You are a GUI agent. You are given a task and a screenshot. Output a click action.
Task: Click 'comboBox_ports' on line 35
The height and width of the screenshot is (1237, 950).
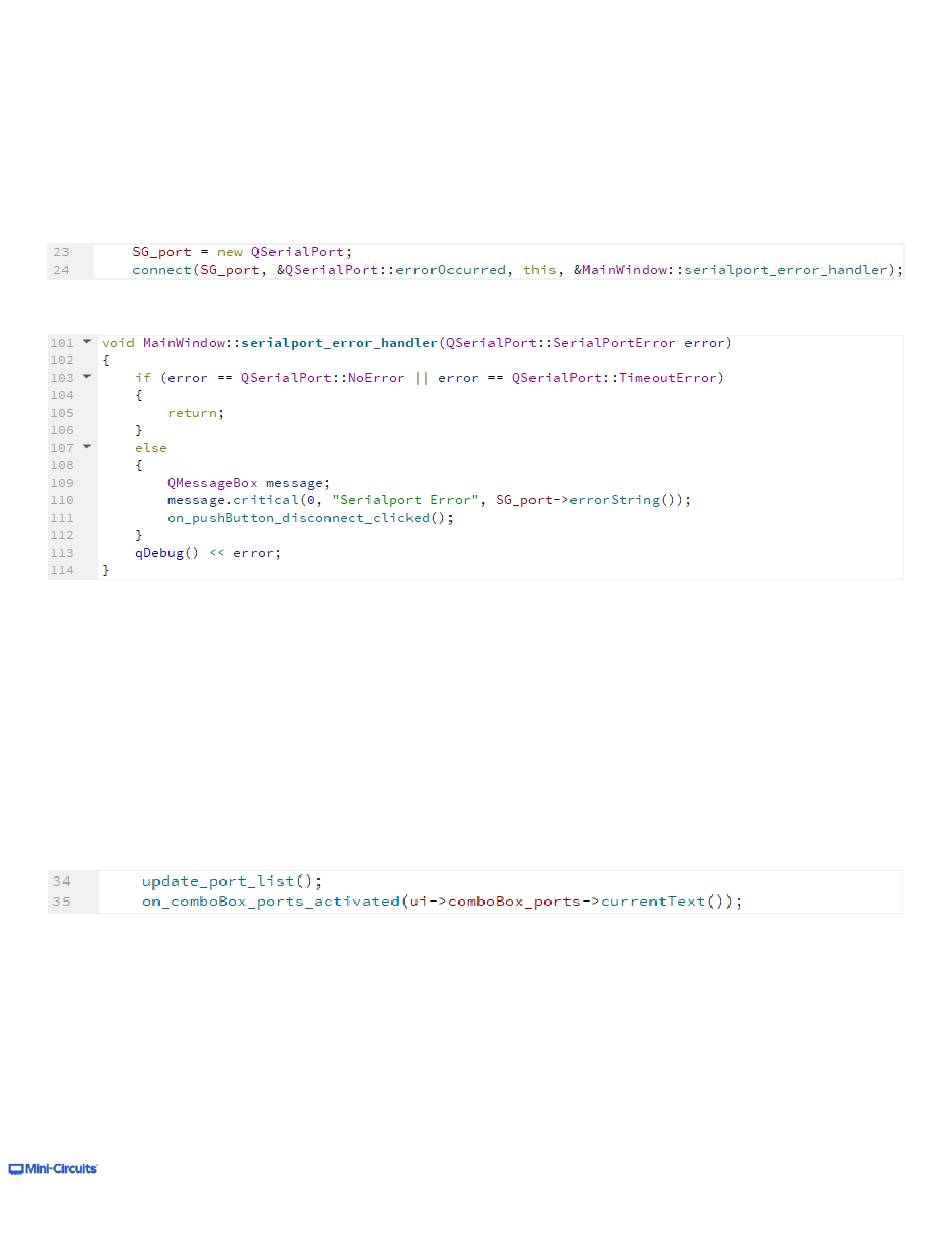point(514,901)
